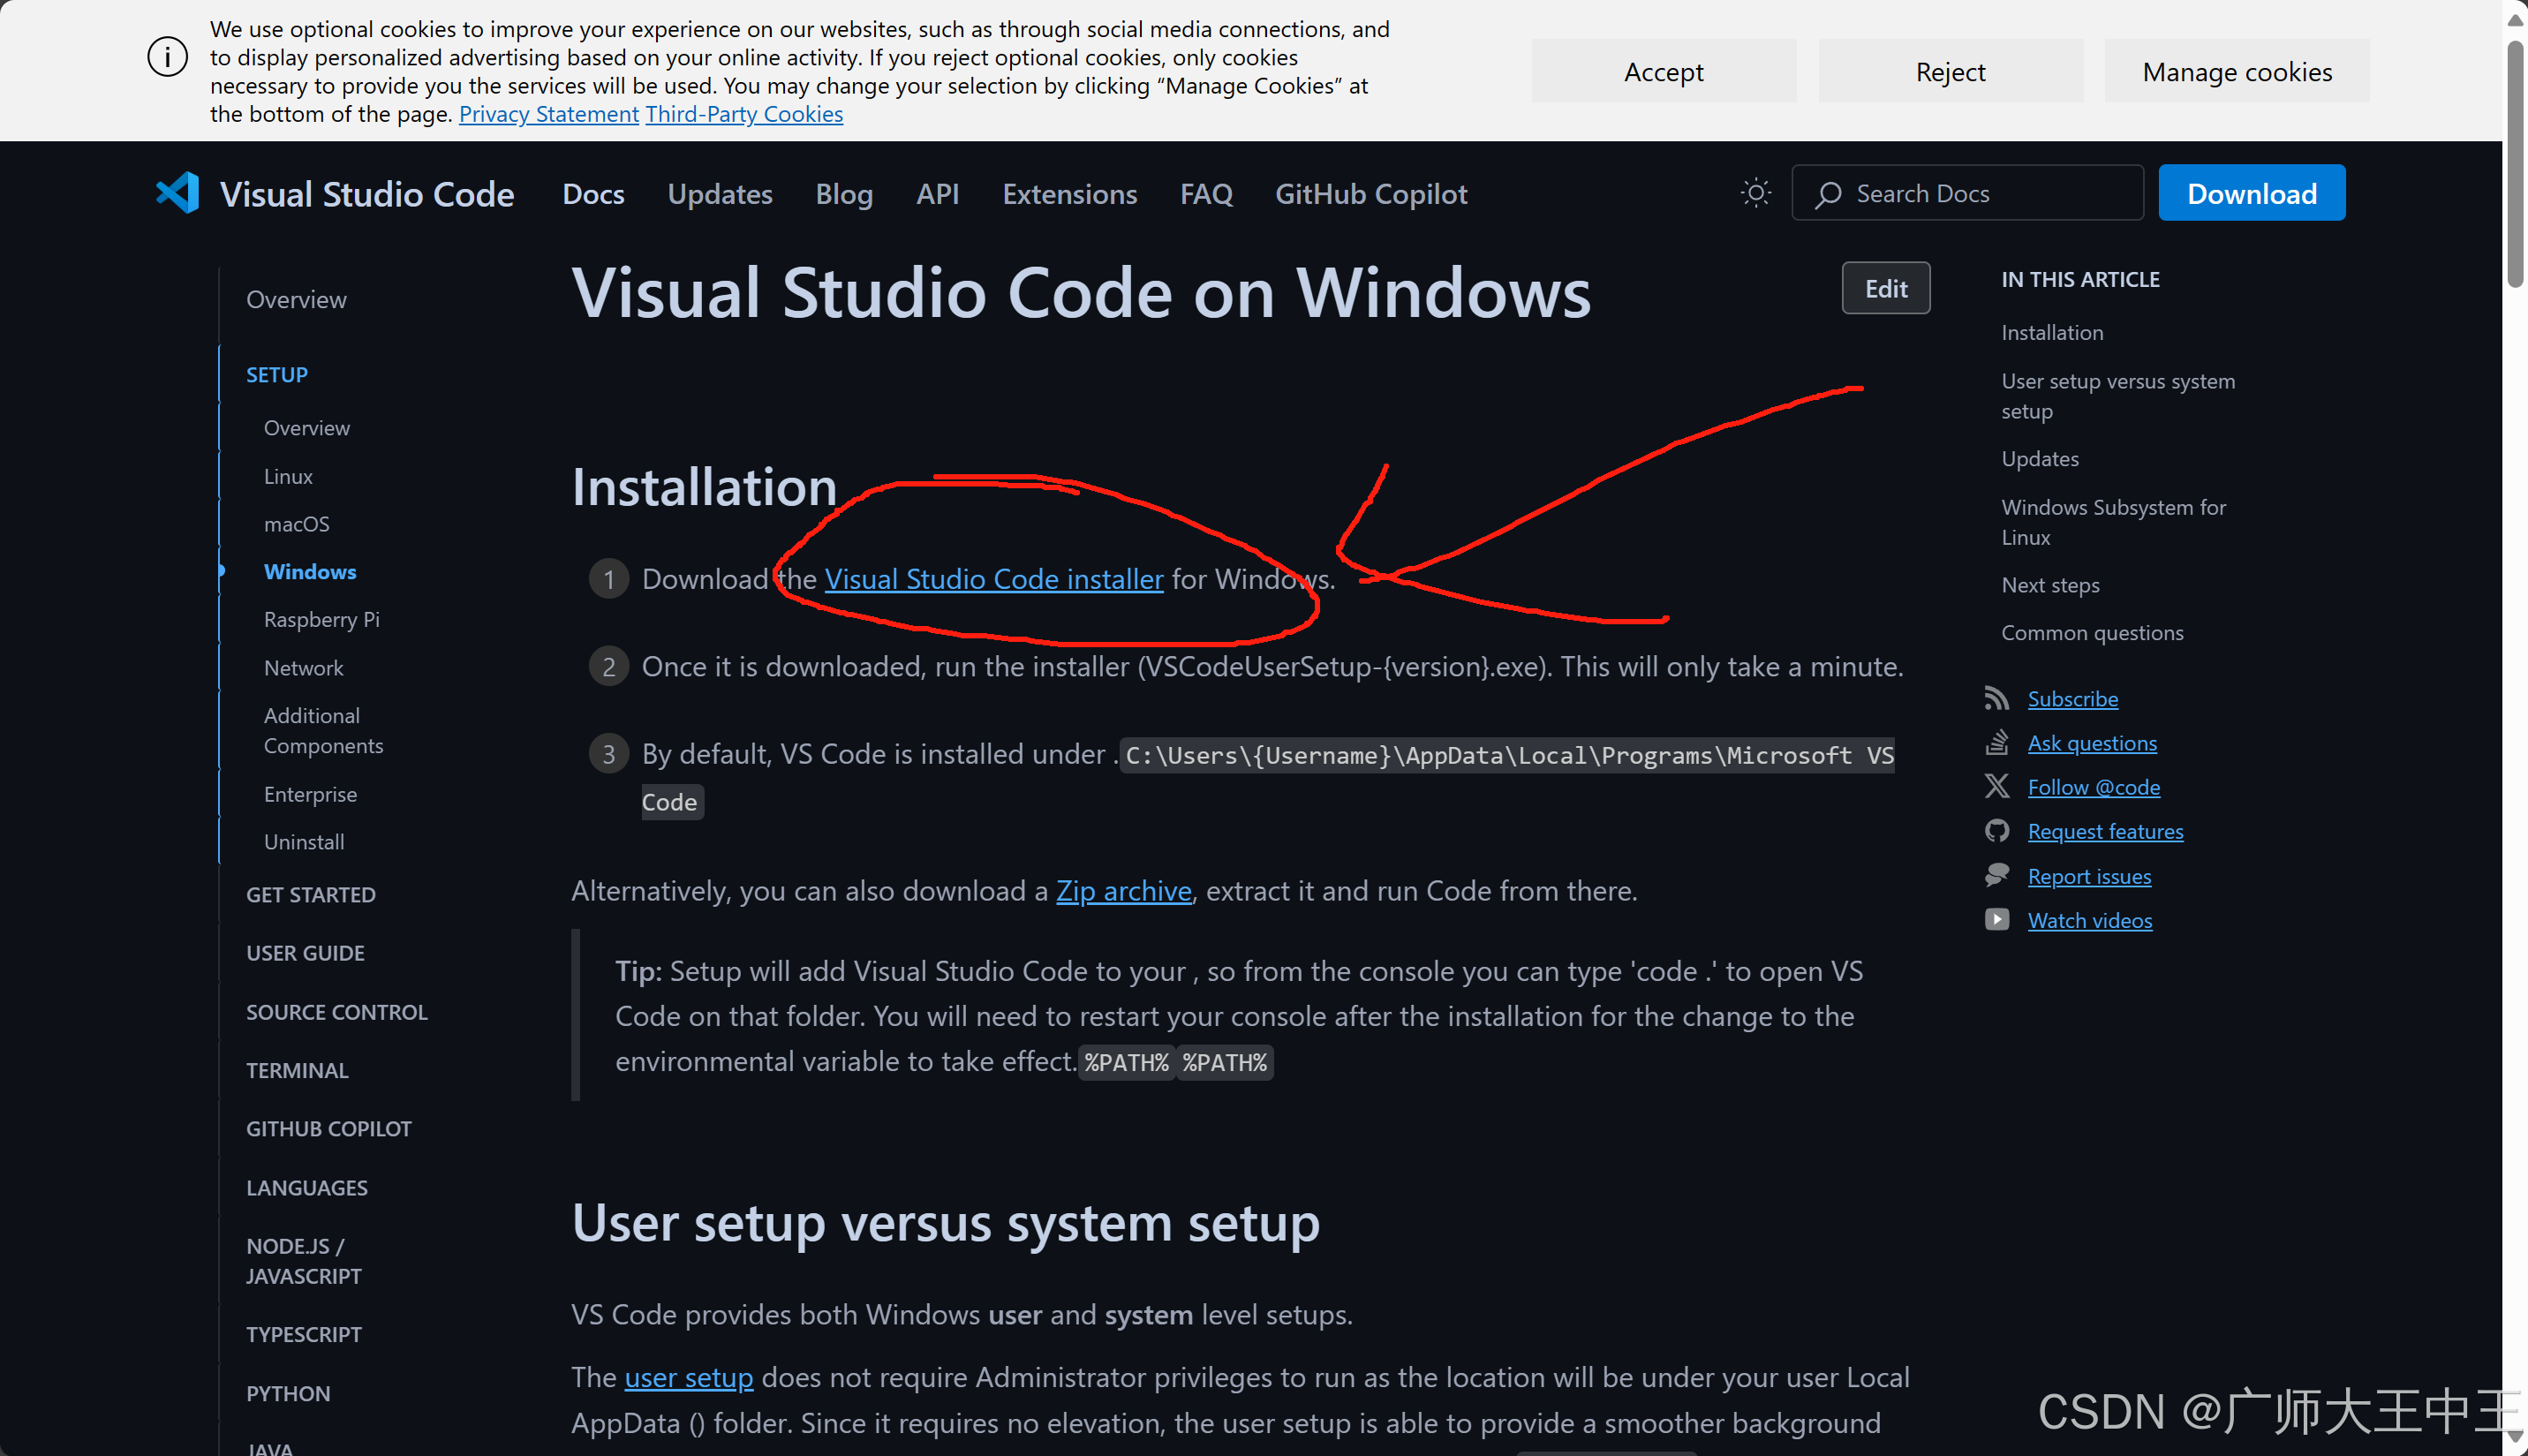Open the Visual Studio Code installer link
The height and width of the screenshot is (1456, 2528).
[993, 579]
